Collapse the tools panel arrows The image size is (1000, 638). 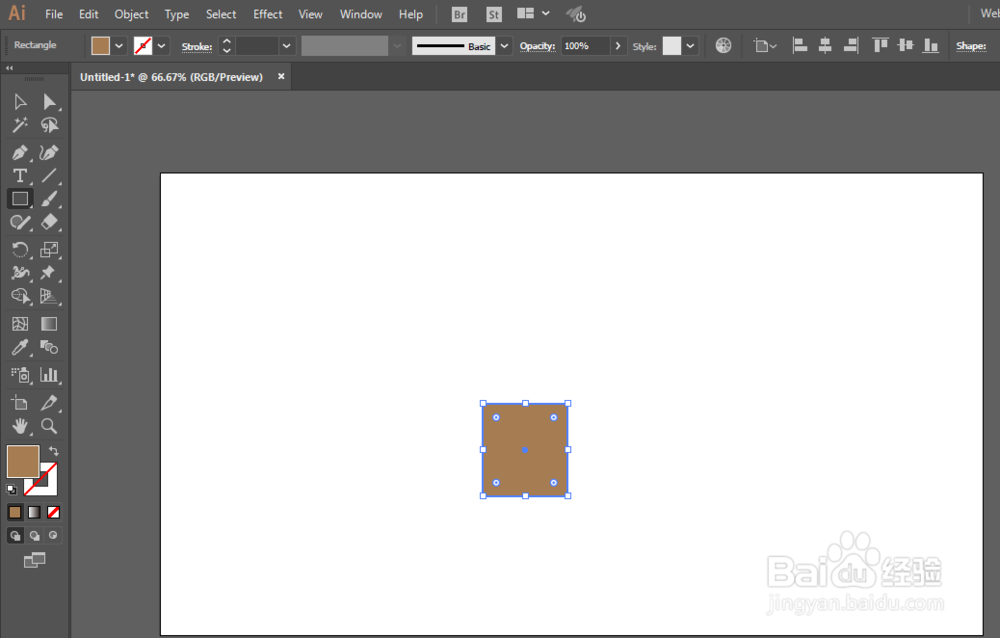10,68
